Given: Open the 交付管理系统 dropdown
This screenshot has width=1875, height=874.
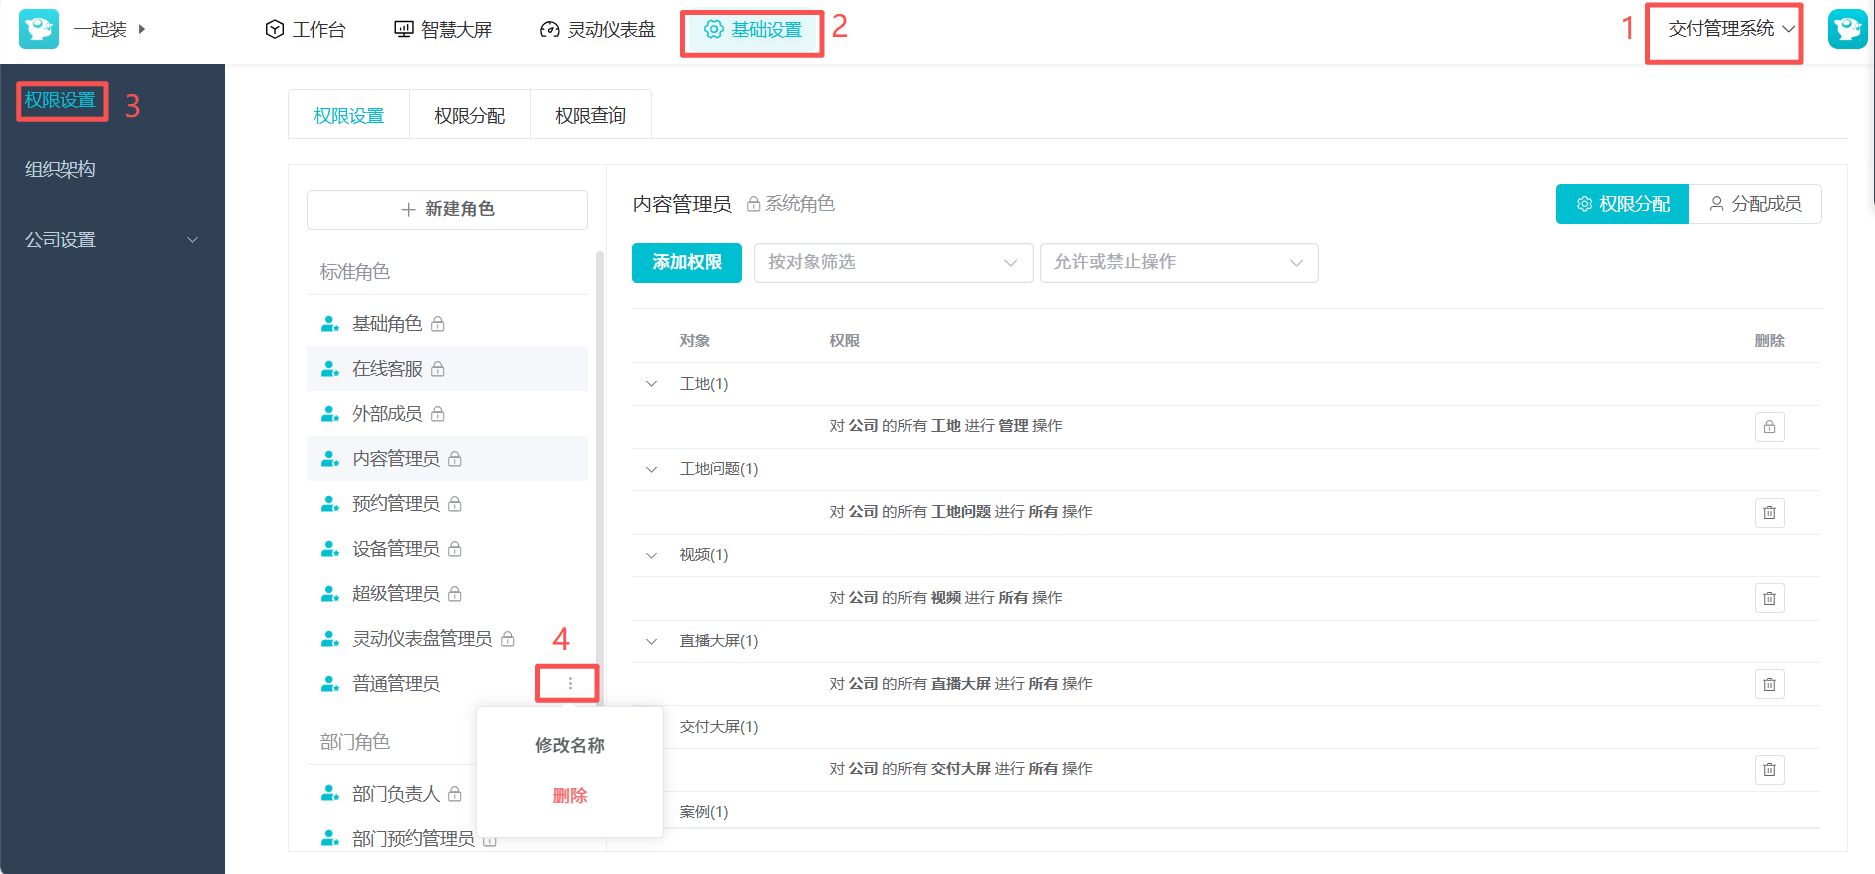Looking at the screenshot, I should coord(1731,29).
